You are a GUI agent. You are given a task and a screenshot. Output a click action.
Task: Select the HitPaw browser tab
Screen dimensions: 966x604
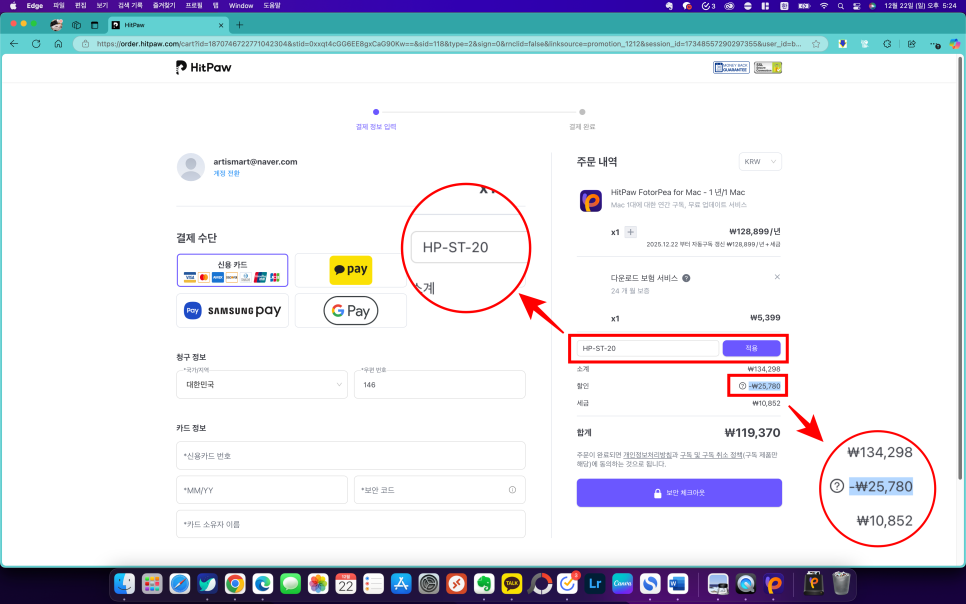click(166, 25)
